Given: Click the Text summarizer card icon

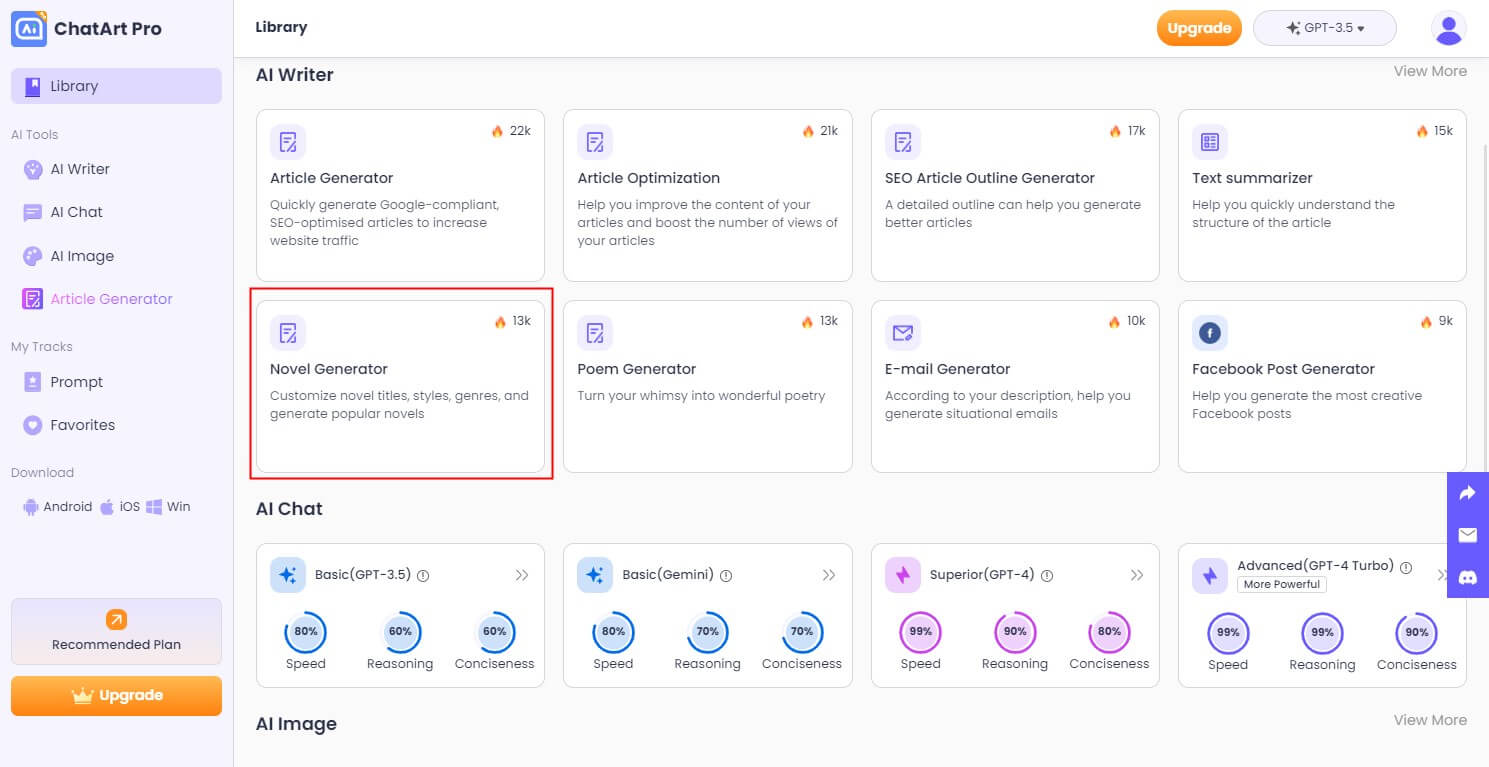Looking at the screenshot, I should point(1210,142).
